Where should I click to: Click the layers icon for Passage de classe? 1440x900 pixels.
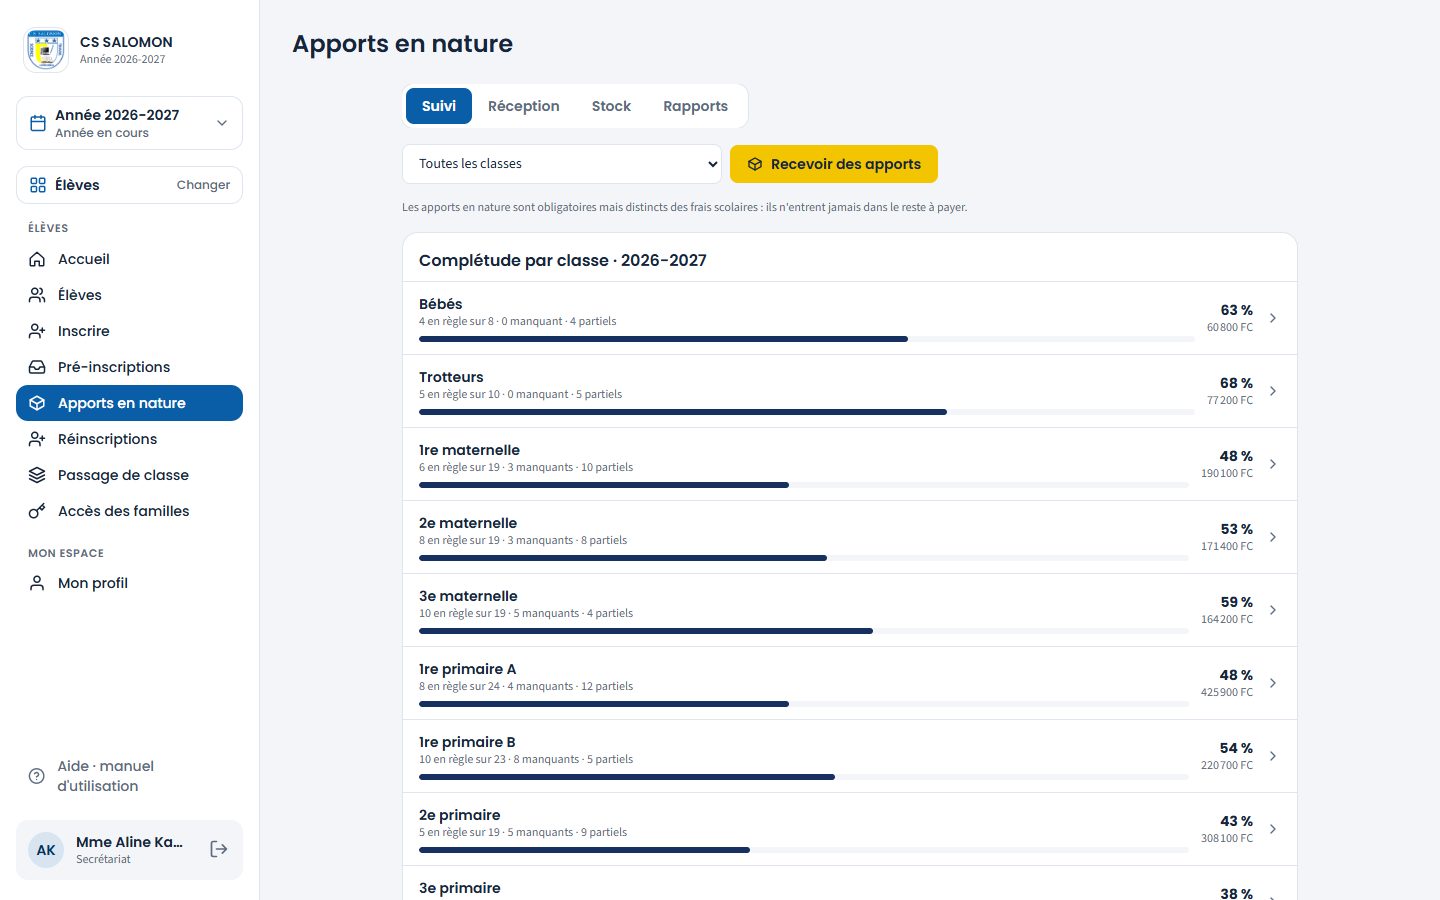37,475
